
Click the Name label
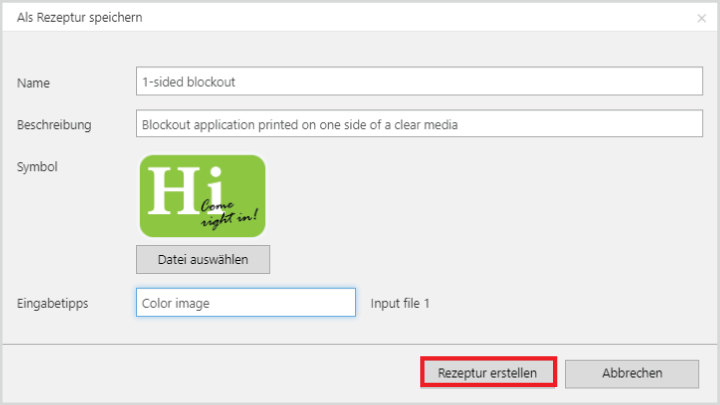pyautogui.click(x=33, y=83)
